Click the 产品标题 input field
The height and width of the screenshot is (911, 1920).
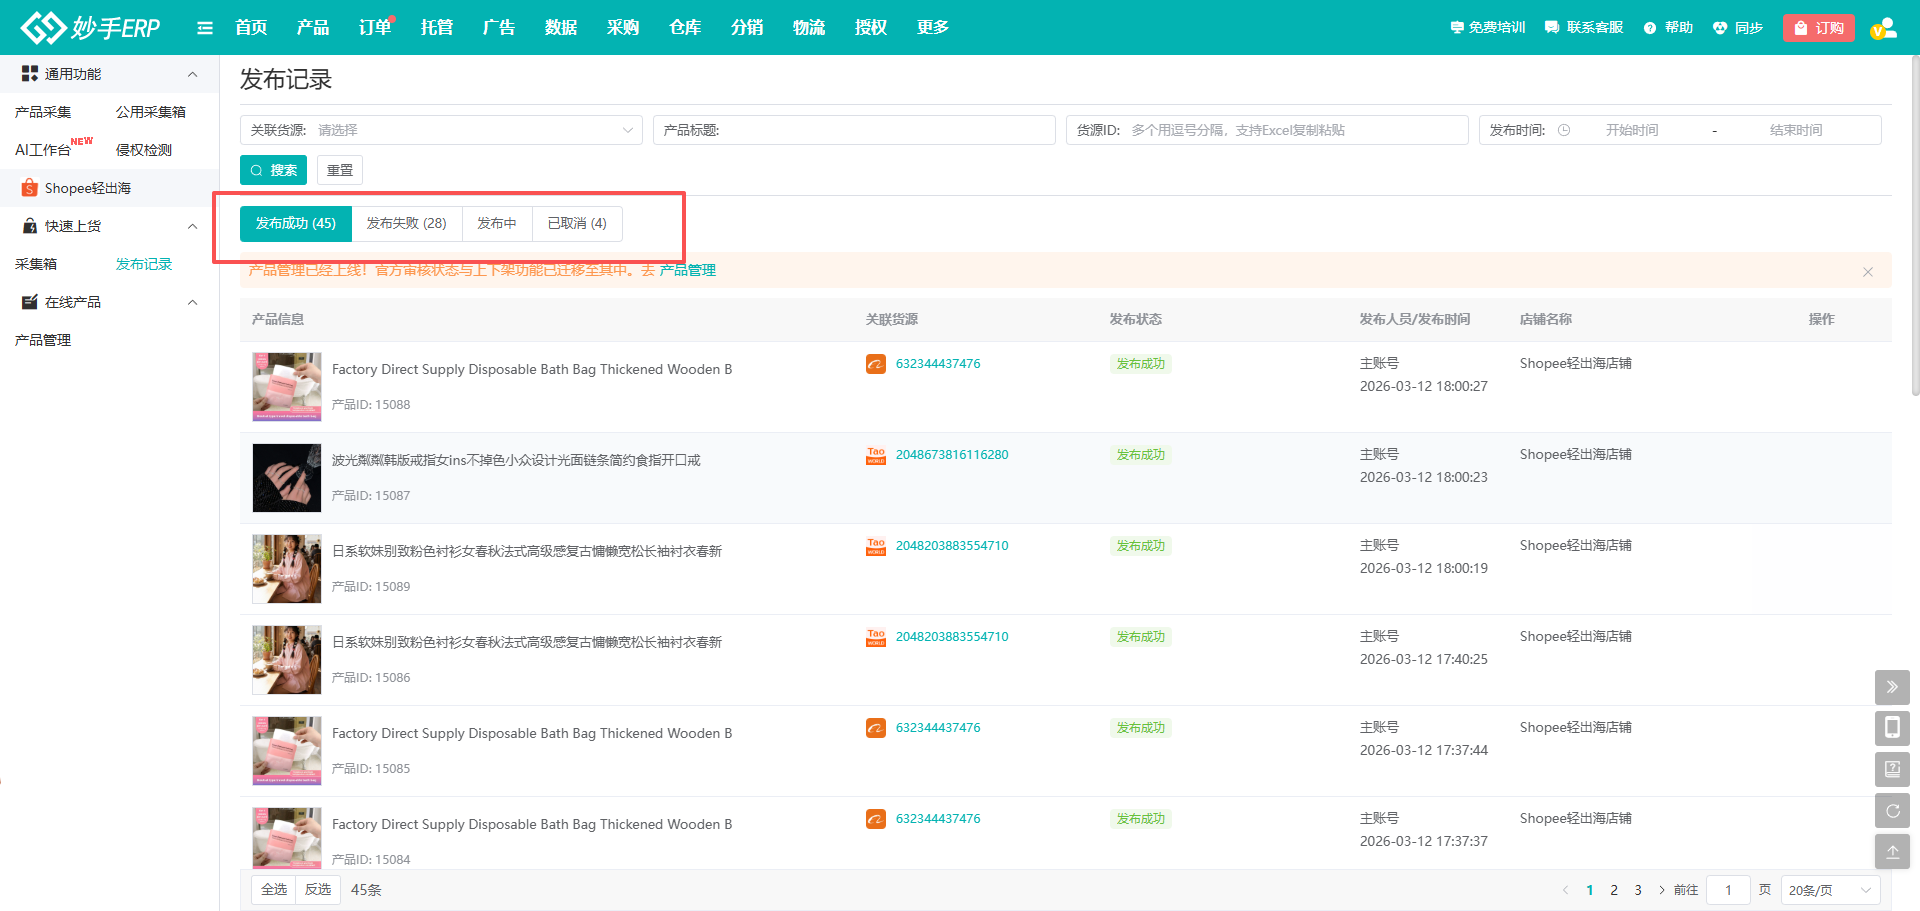coord(880,130)
